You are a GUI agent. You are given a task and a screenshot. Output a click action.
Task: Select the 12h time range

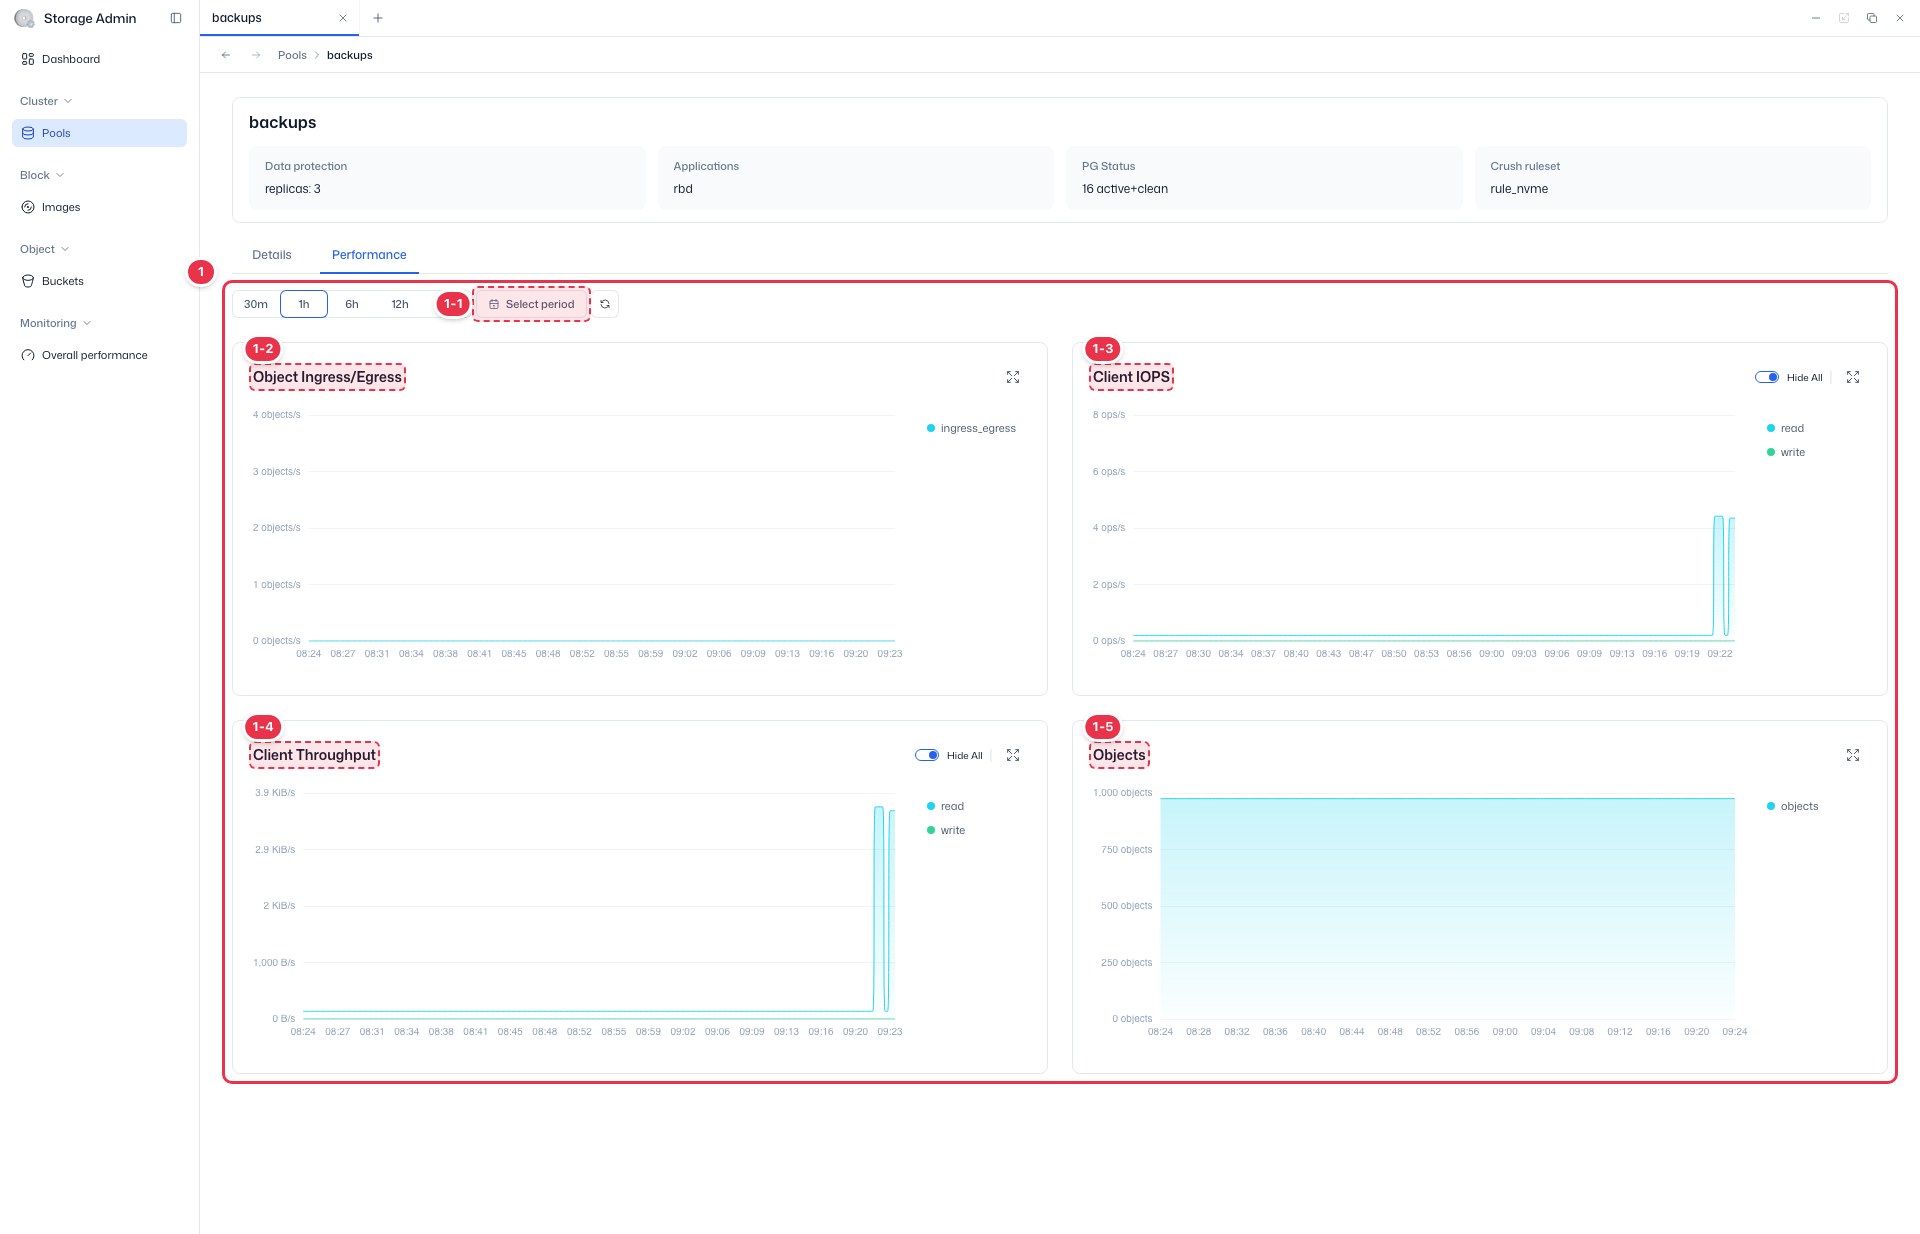(x=400, y=304)
